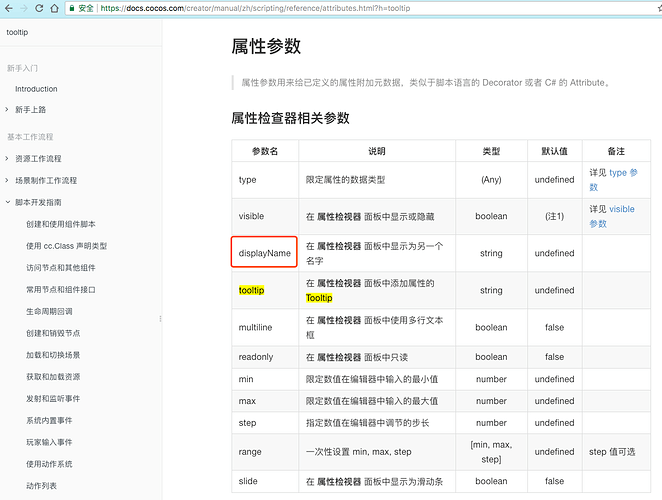The image size is (662, 500).
Task: Follow the visible 参数 link in table
Action: [621, 209]
